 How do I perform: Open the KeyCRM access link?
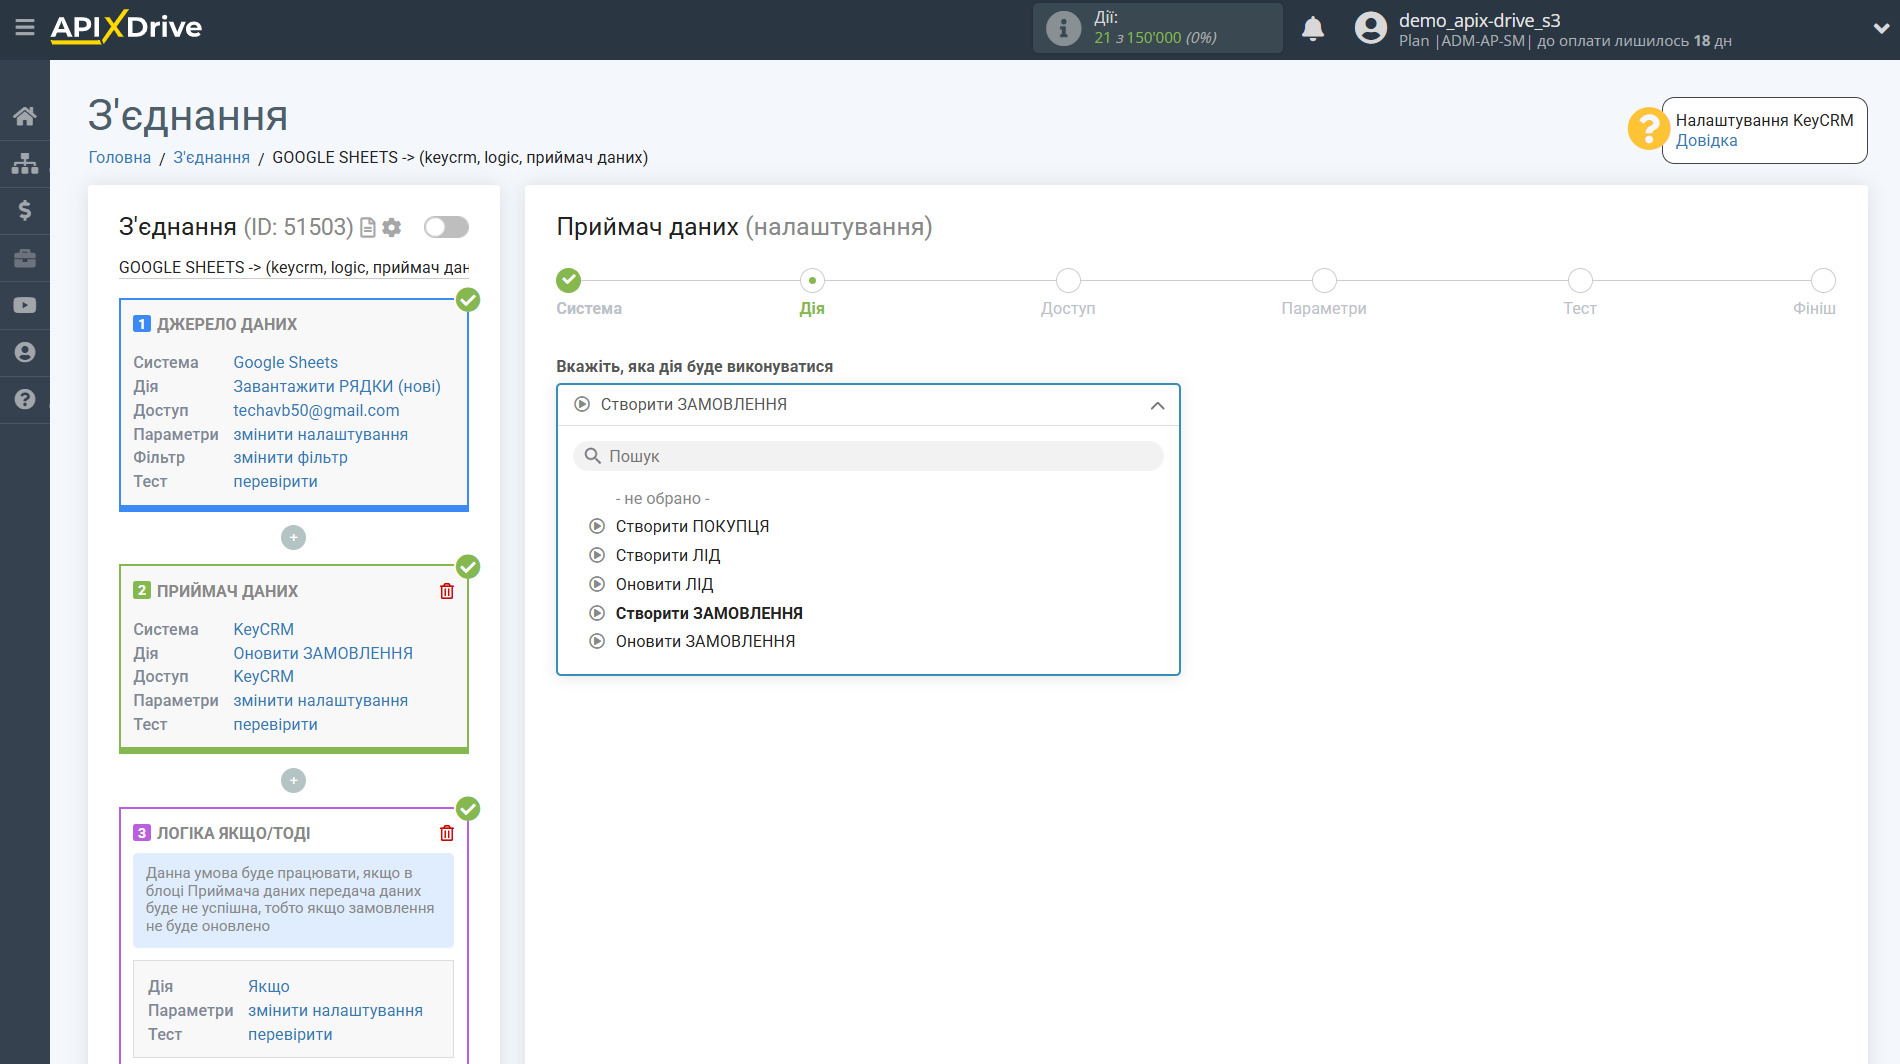click(263, 676)
